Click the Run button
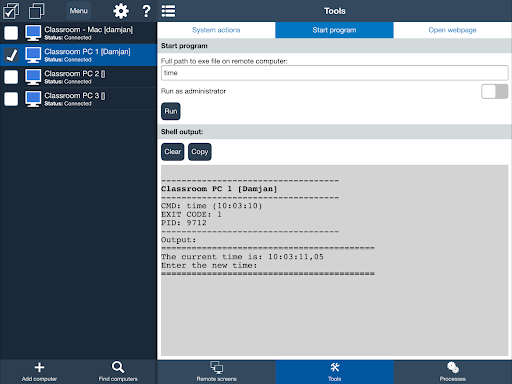Screen dimensions: 512x384 [x=171, y=111]
